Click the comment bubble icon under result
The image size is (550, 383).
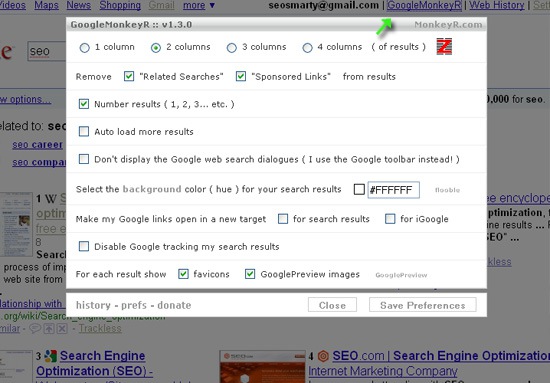coord(35,329)
